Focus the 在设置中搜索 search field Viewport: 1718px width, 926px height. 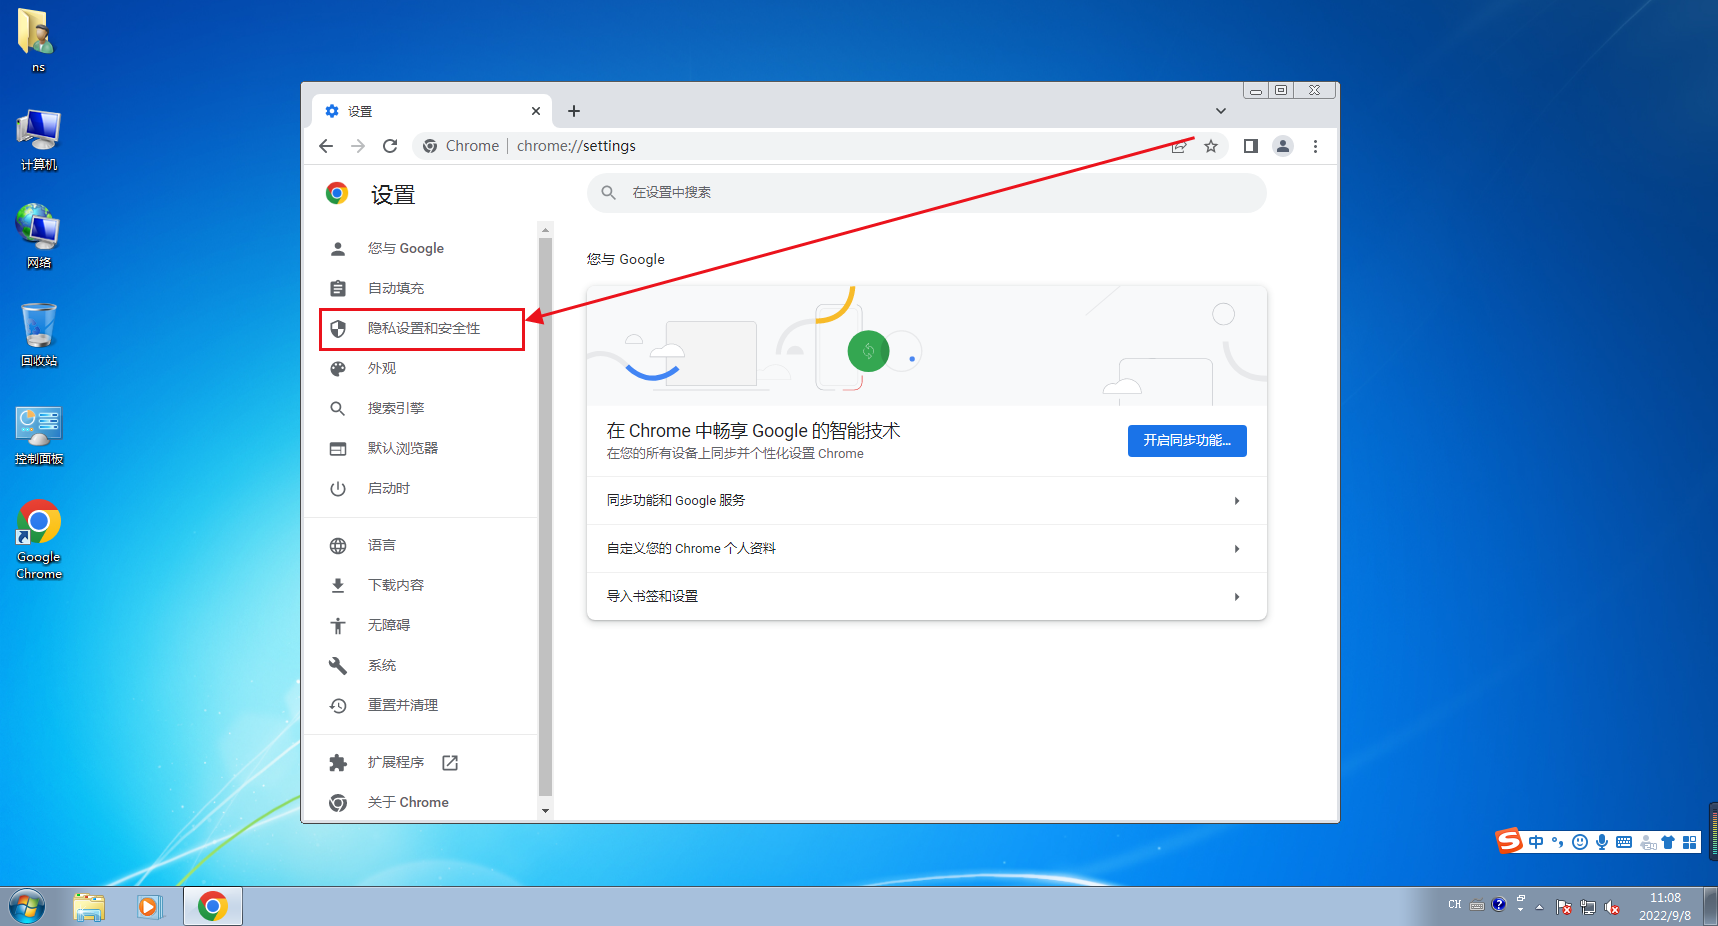927,193
